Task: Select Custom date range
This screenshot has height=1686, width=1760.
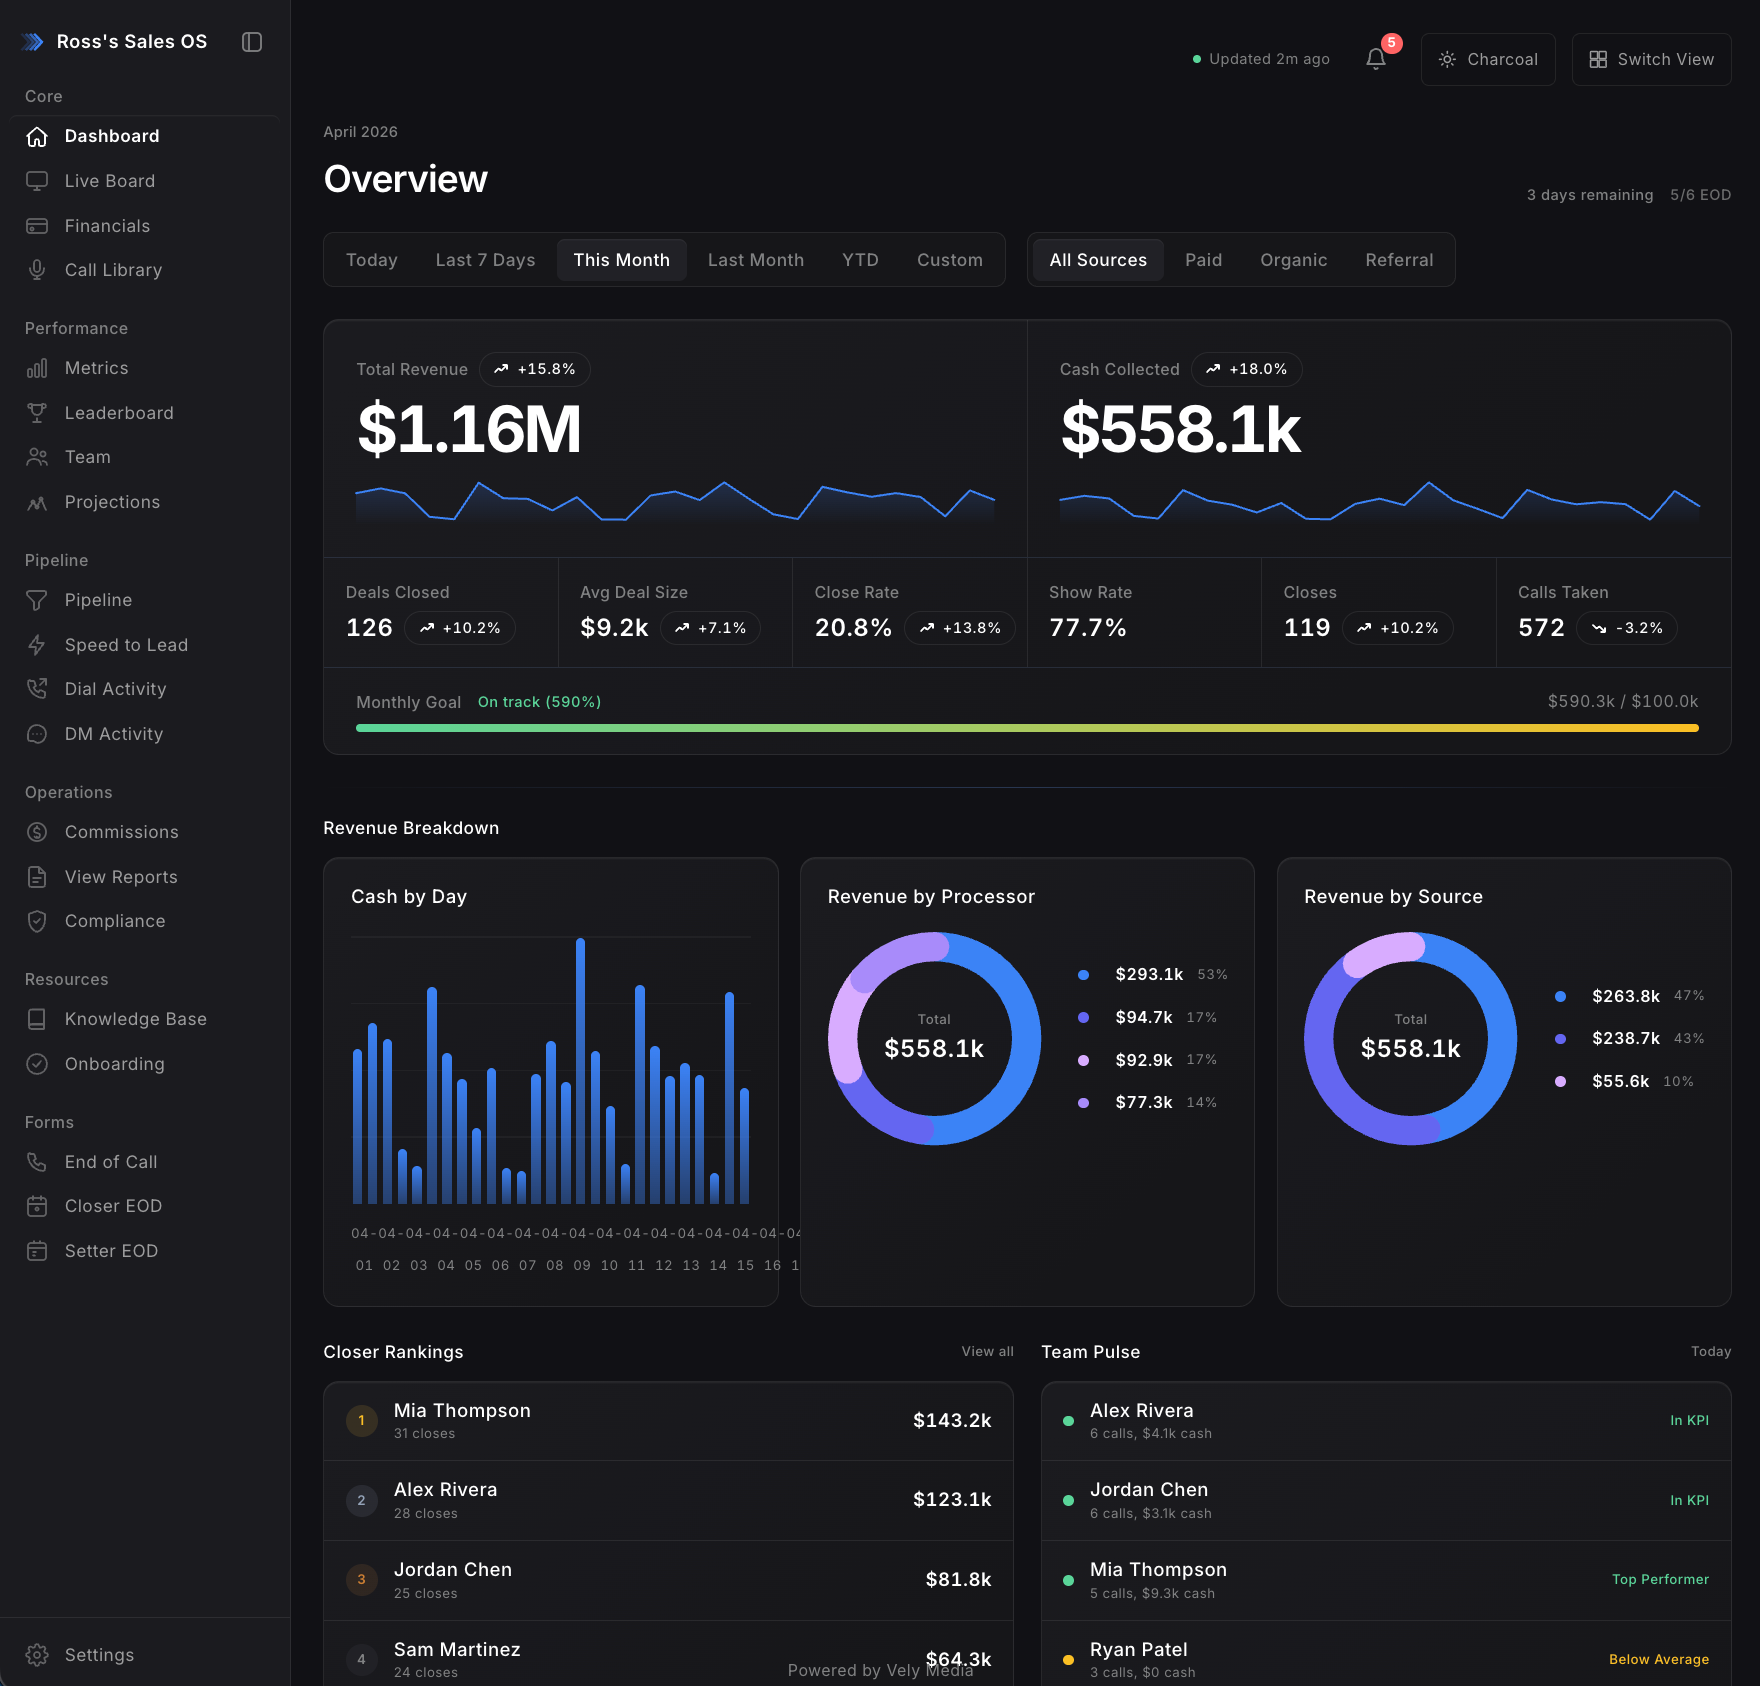Action: (x=950, y=260)
